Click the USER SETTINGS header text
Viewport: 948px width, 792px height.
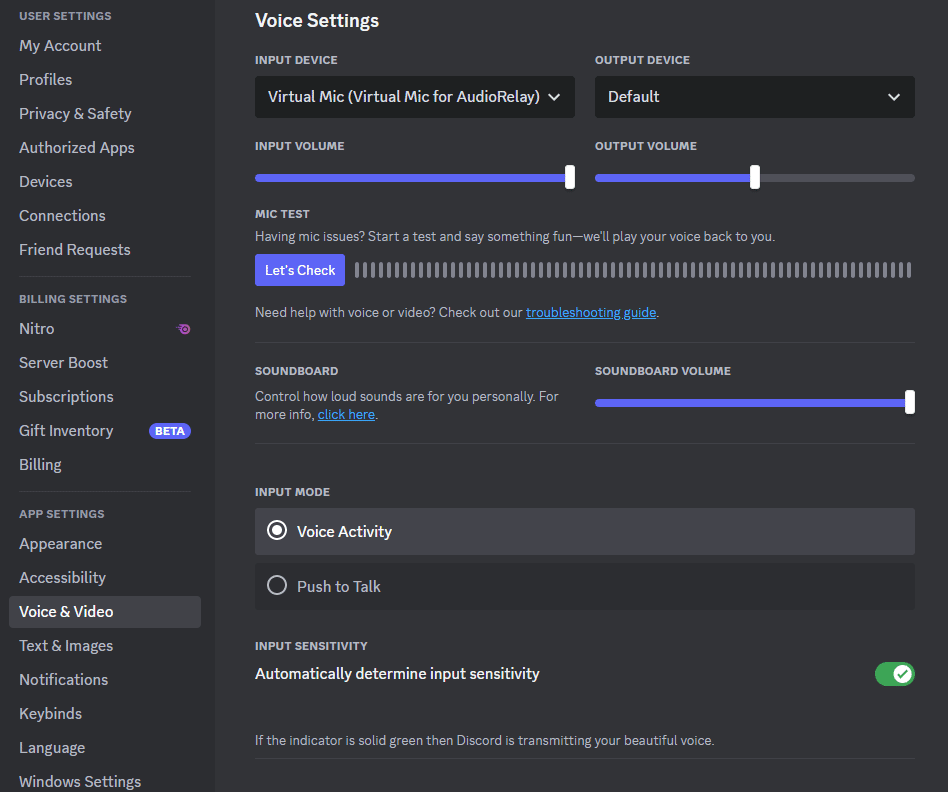click(65, 16)
